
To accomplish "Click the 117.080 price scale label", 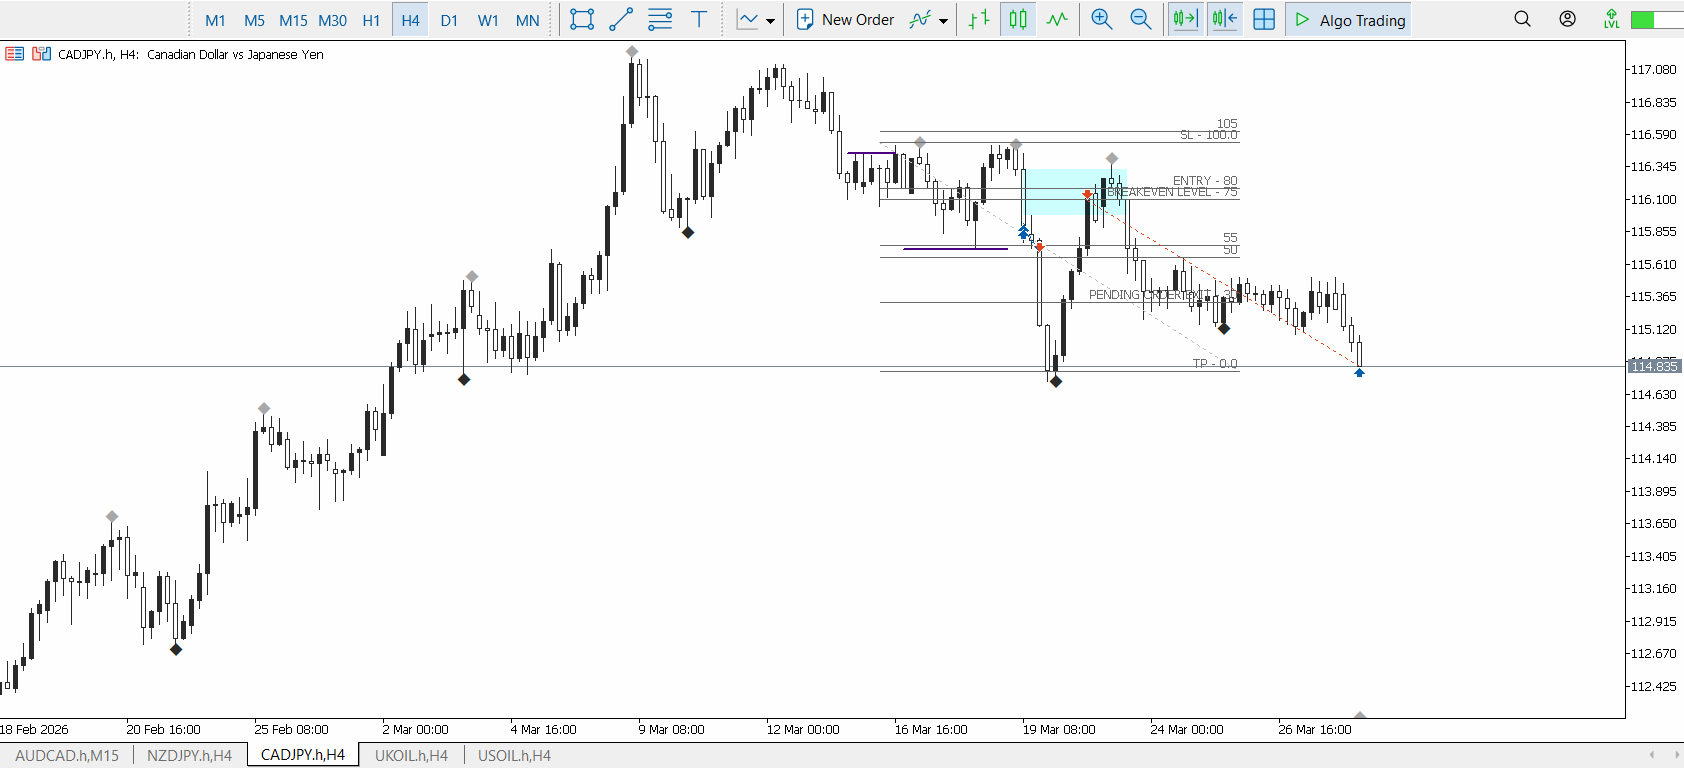I will click(x=1654, y=69).
